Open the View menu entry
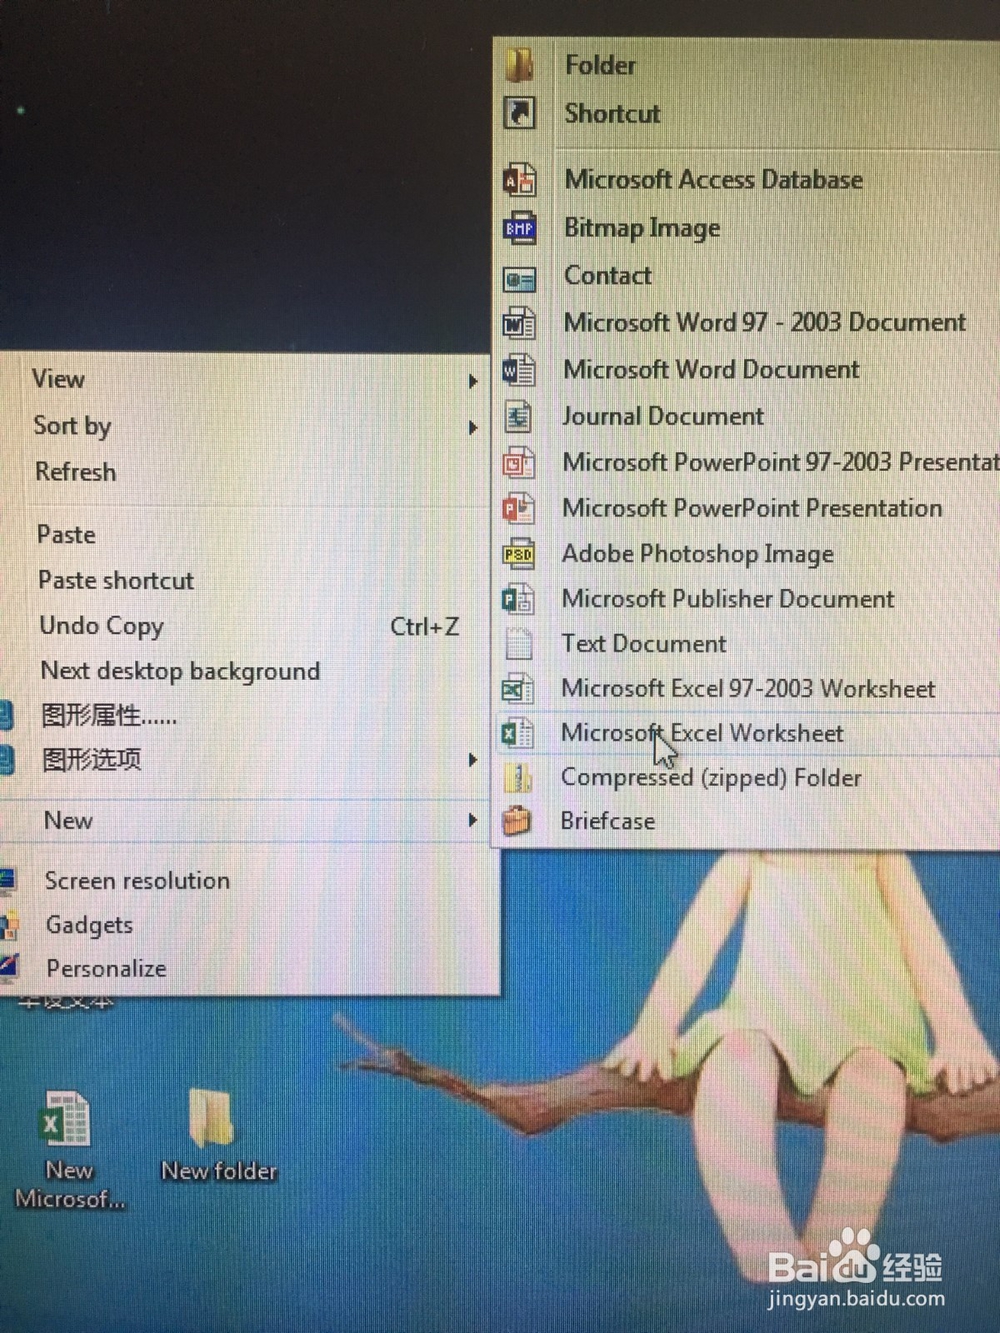This screenshot has width=1000, height=1333. [58, 379]
